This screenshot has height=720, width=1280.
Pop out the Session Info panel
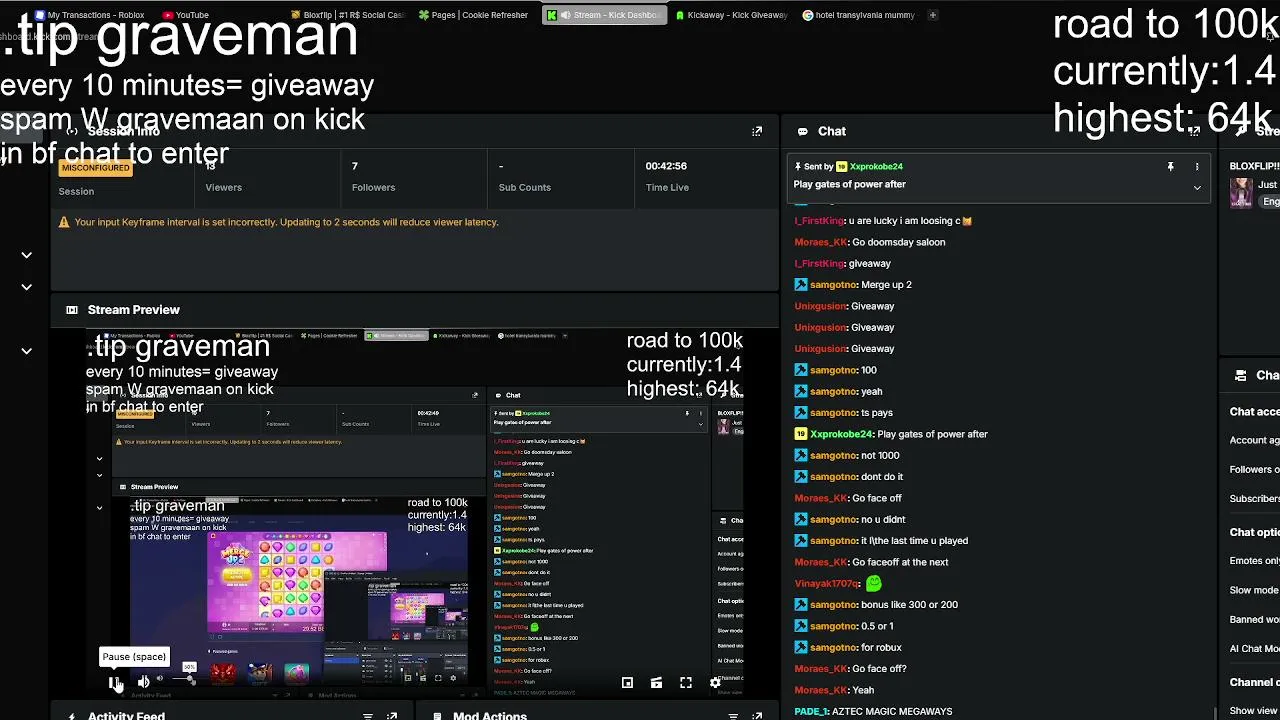pyautogui.click(x=757, y=131)
